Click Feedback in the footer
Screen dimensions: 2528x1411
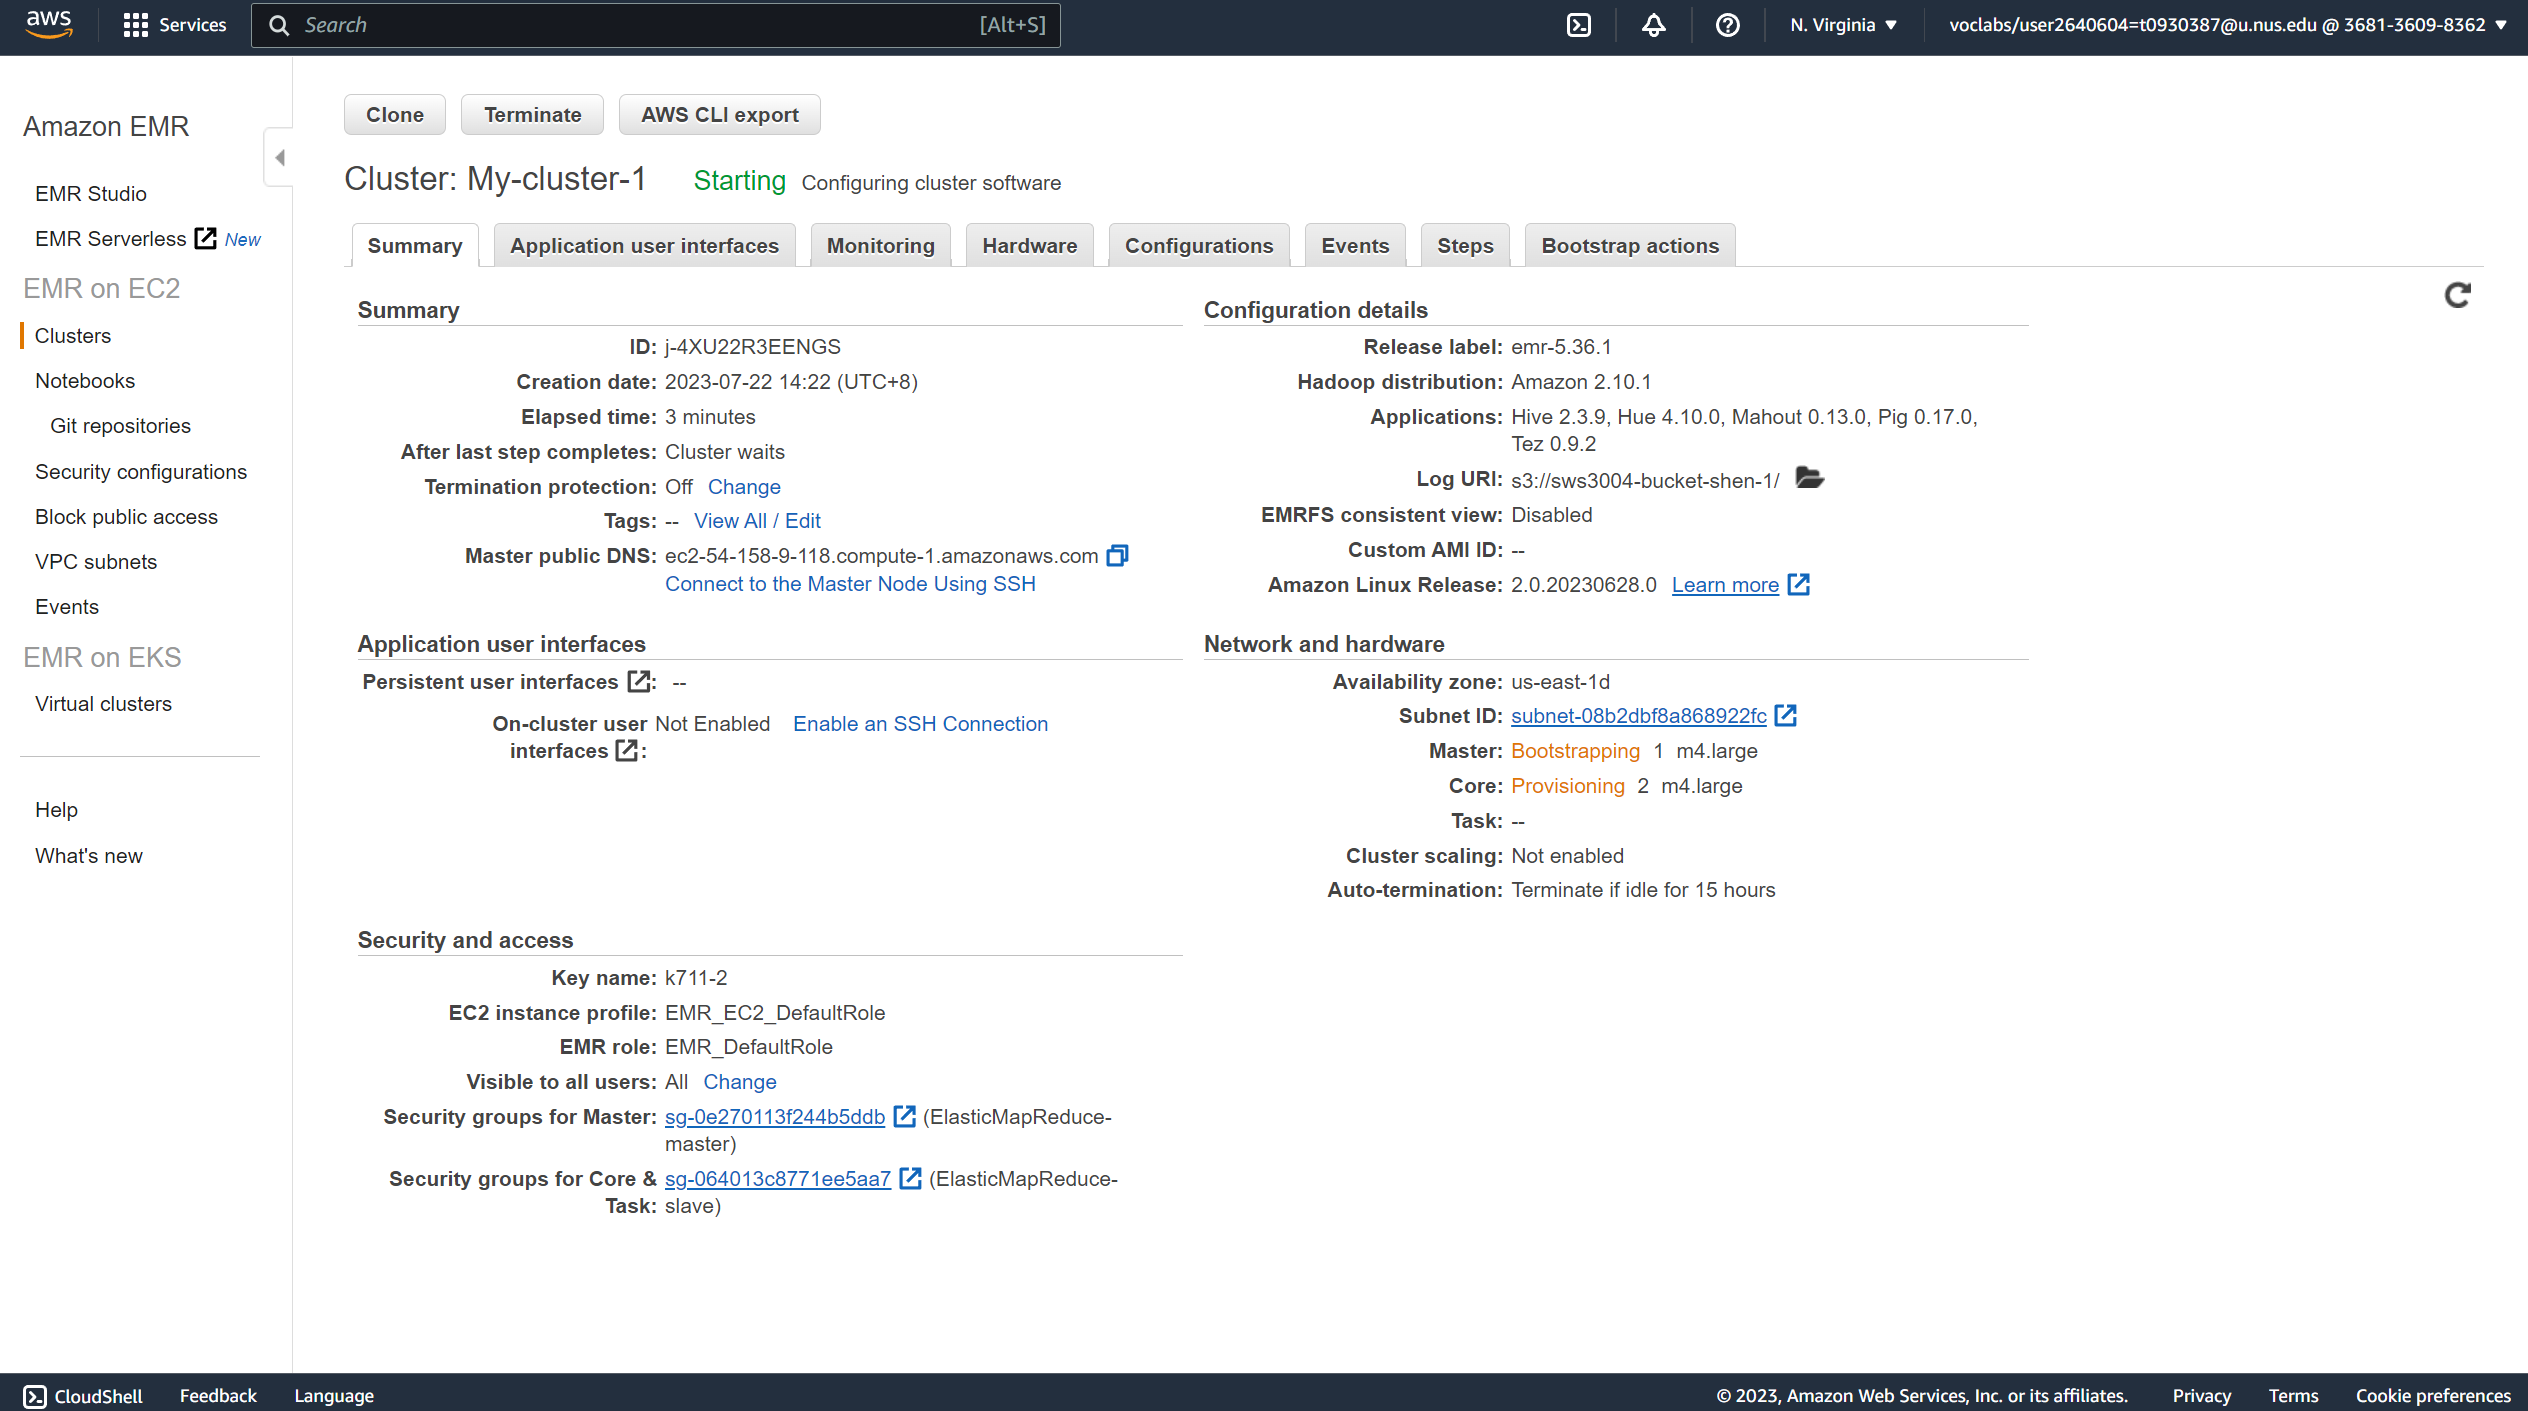(x=218, y=1396)
